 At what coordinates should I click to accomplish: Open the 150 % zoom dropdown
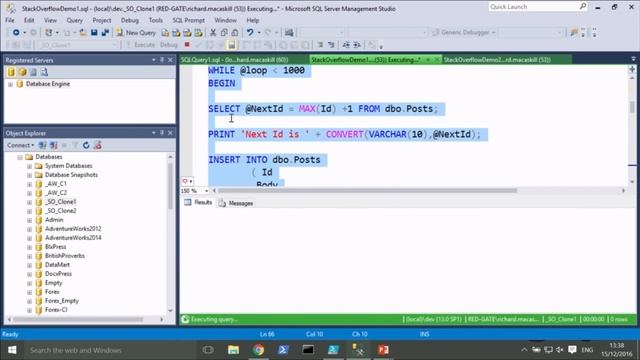click(x=206, y=191)
